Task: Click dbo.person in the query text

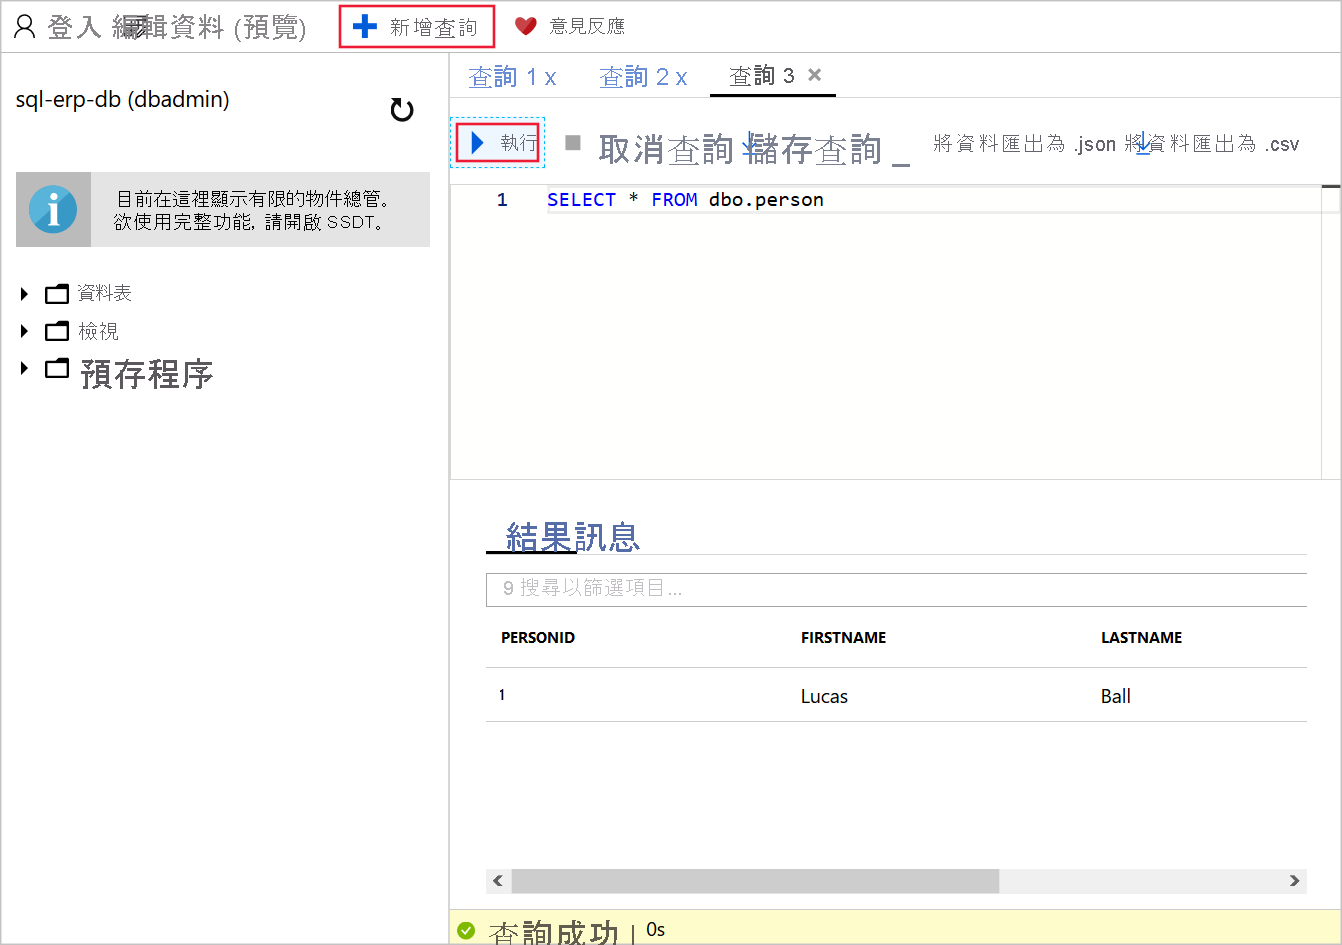Action: pos(766,200)
